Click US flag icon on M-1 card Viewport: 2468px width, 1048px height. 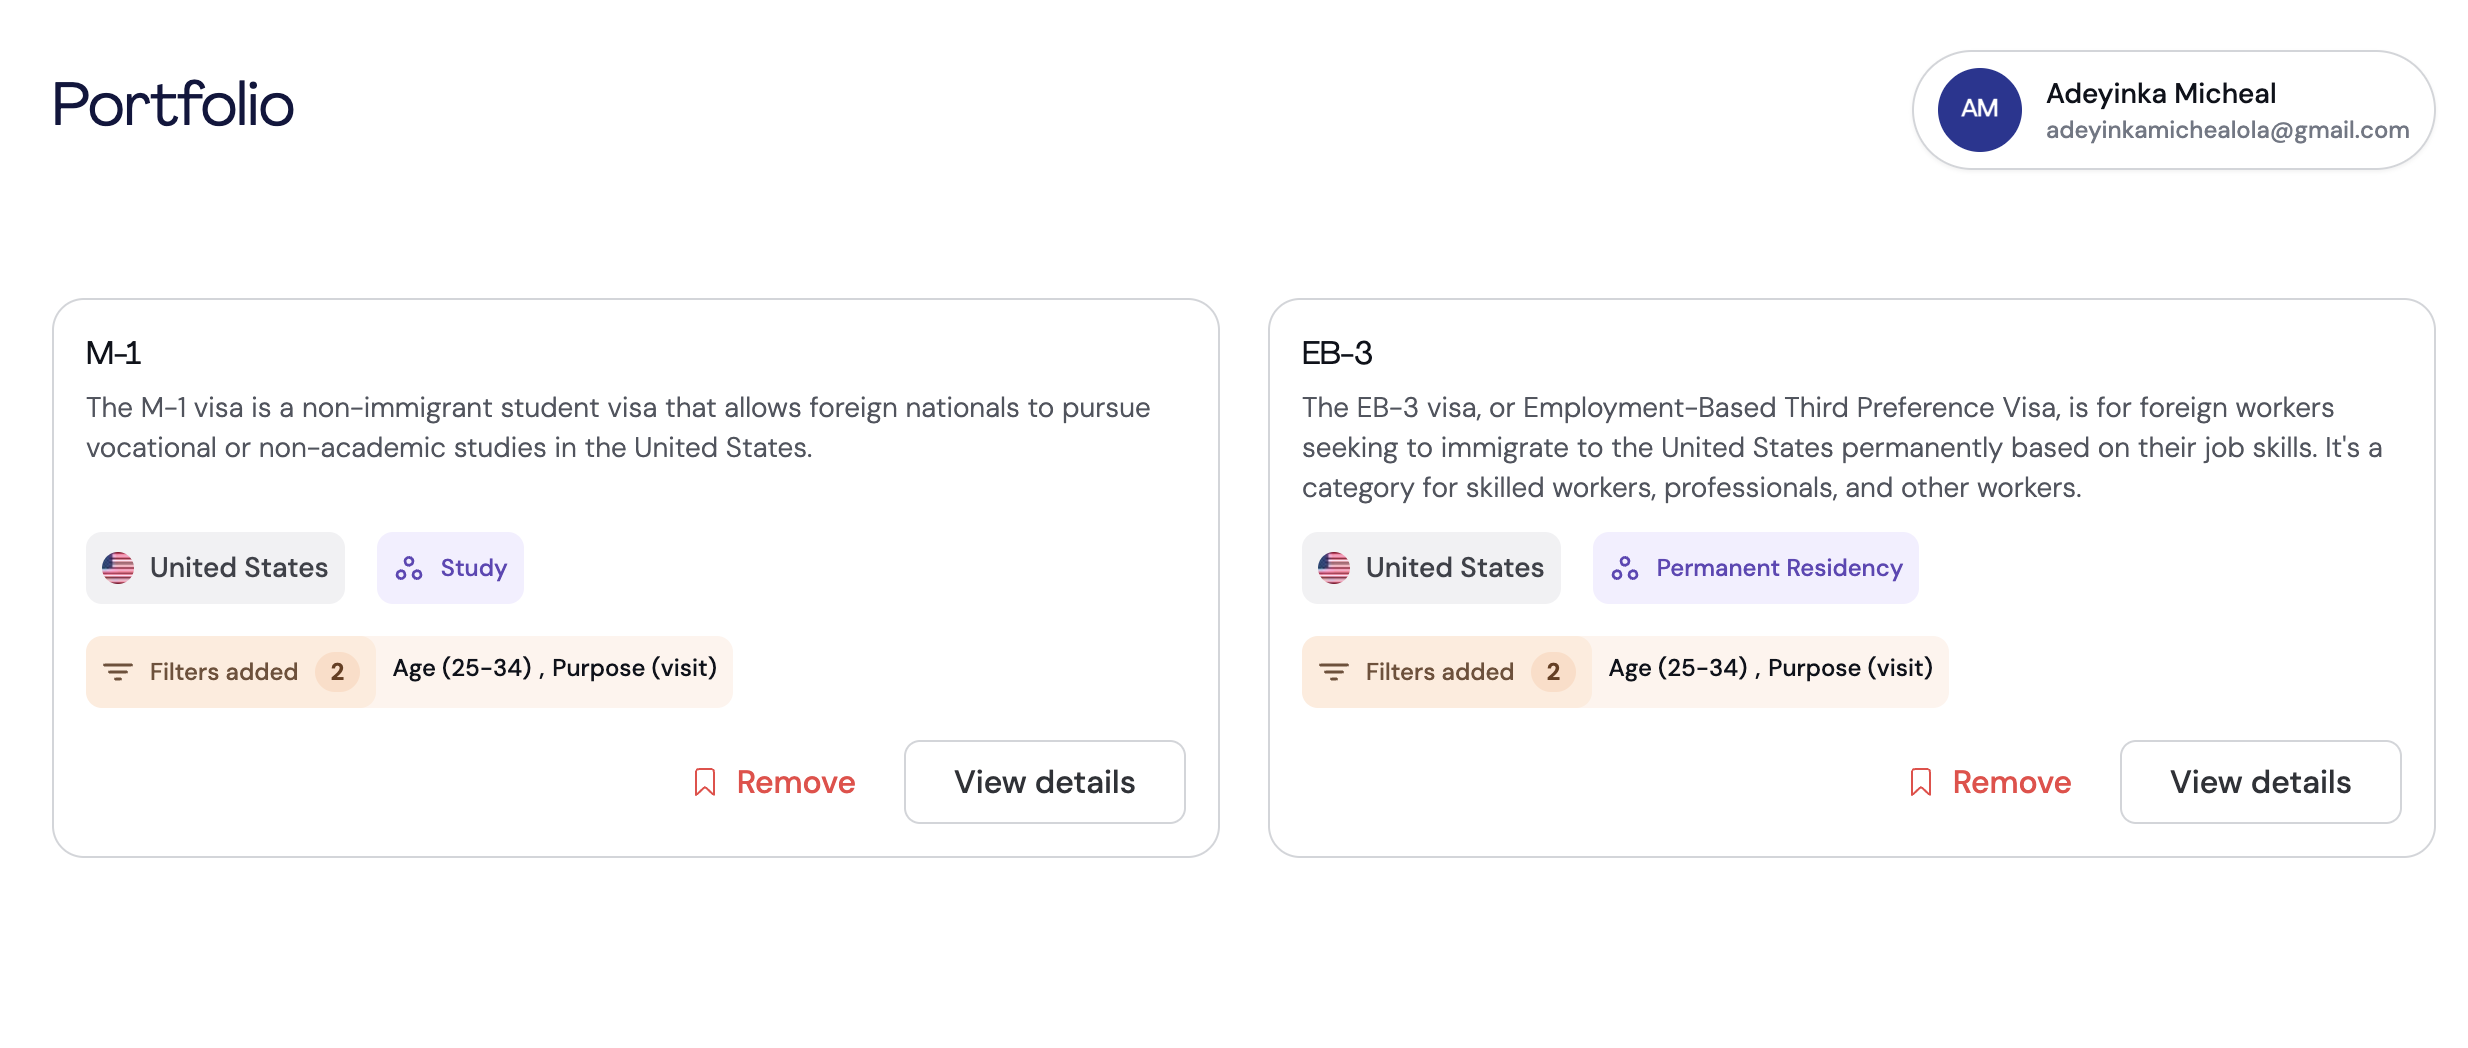118,568
